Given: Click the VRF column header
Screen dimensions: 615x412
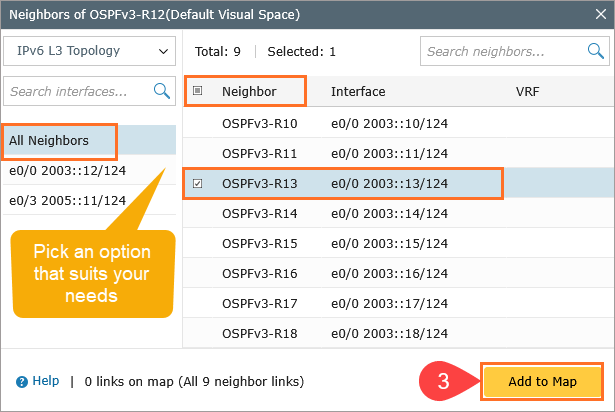Looking at the screenshot, I should [527, 91].
